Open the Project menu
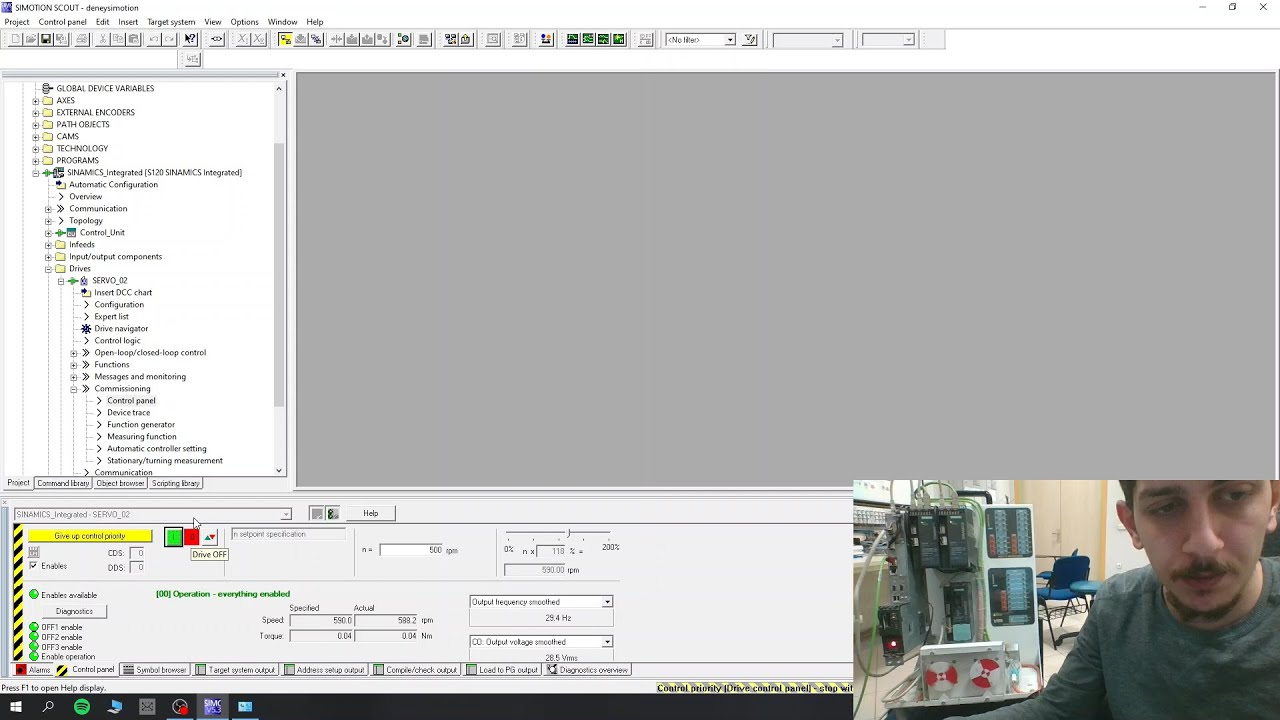 [17, 22]
